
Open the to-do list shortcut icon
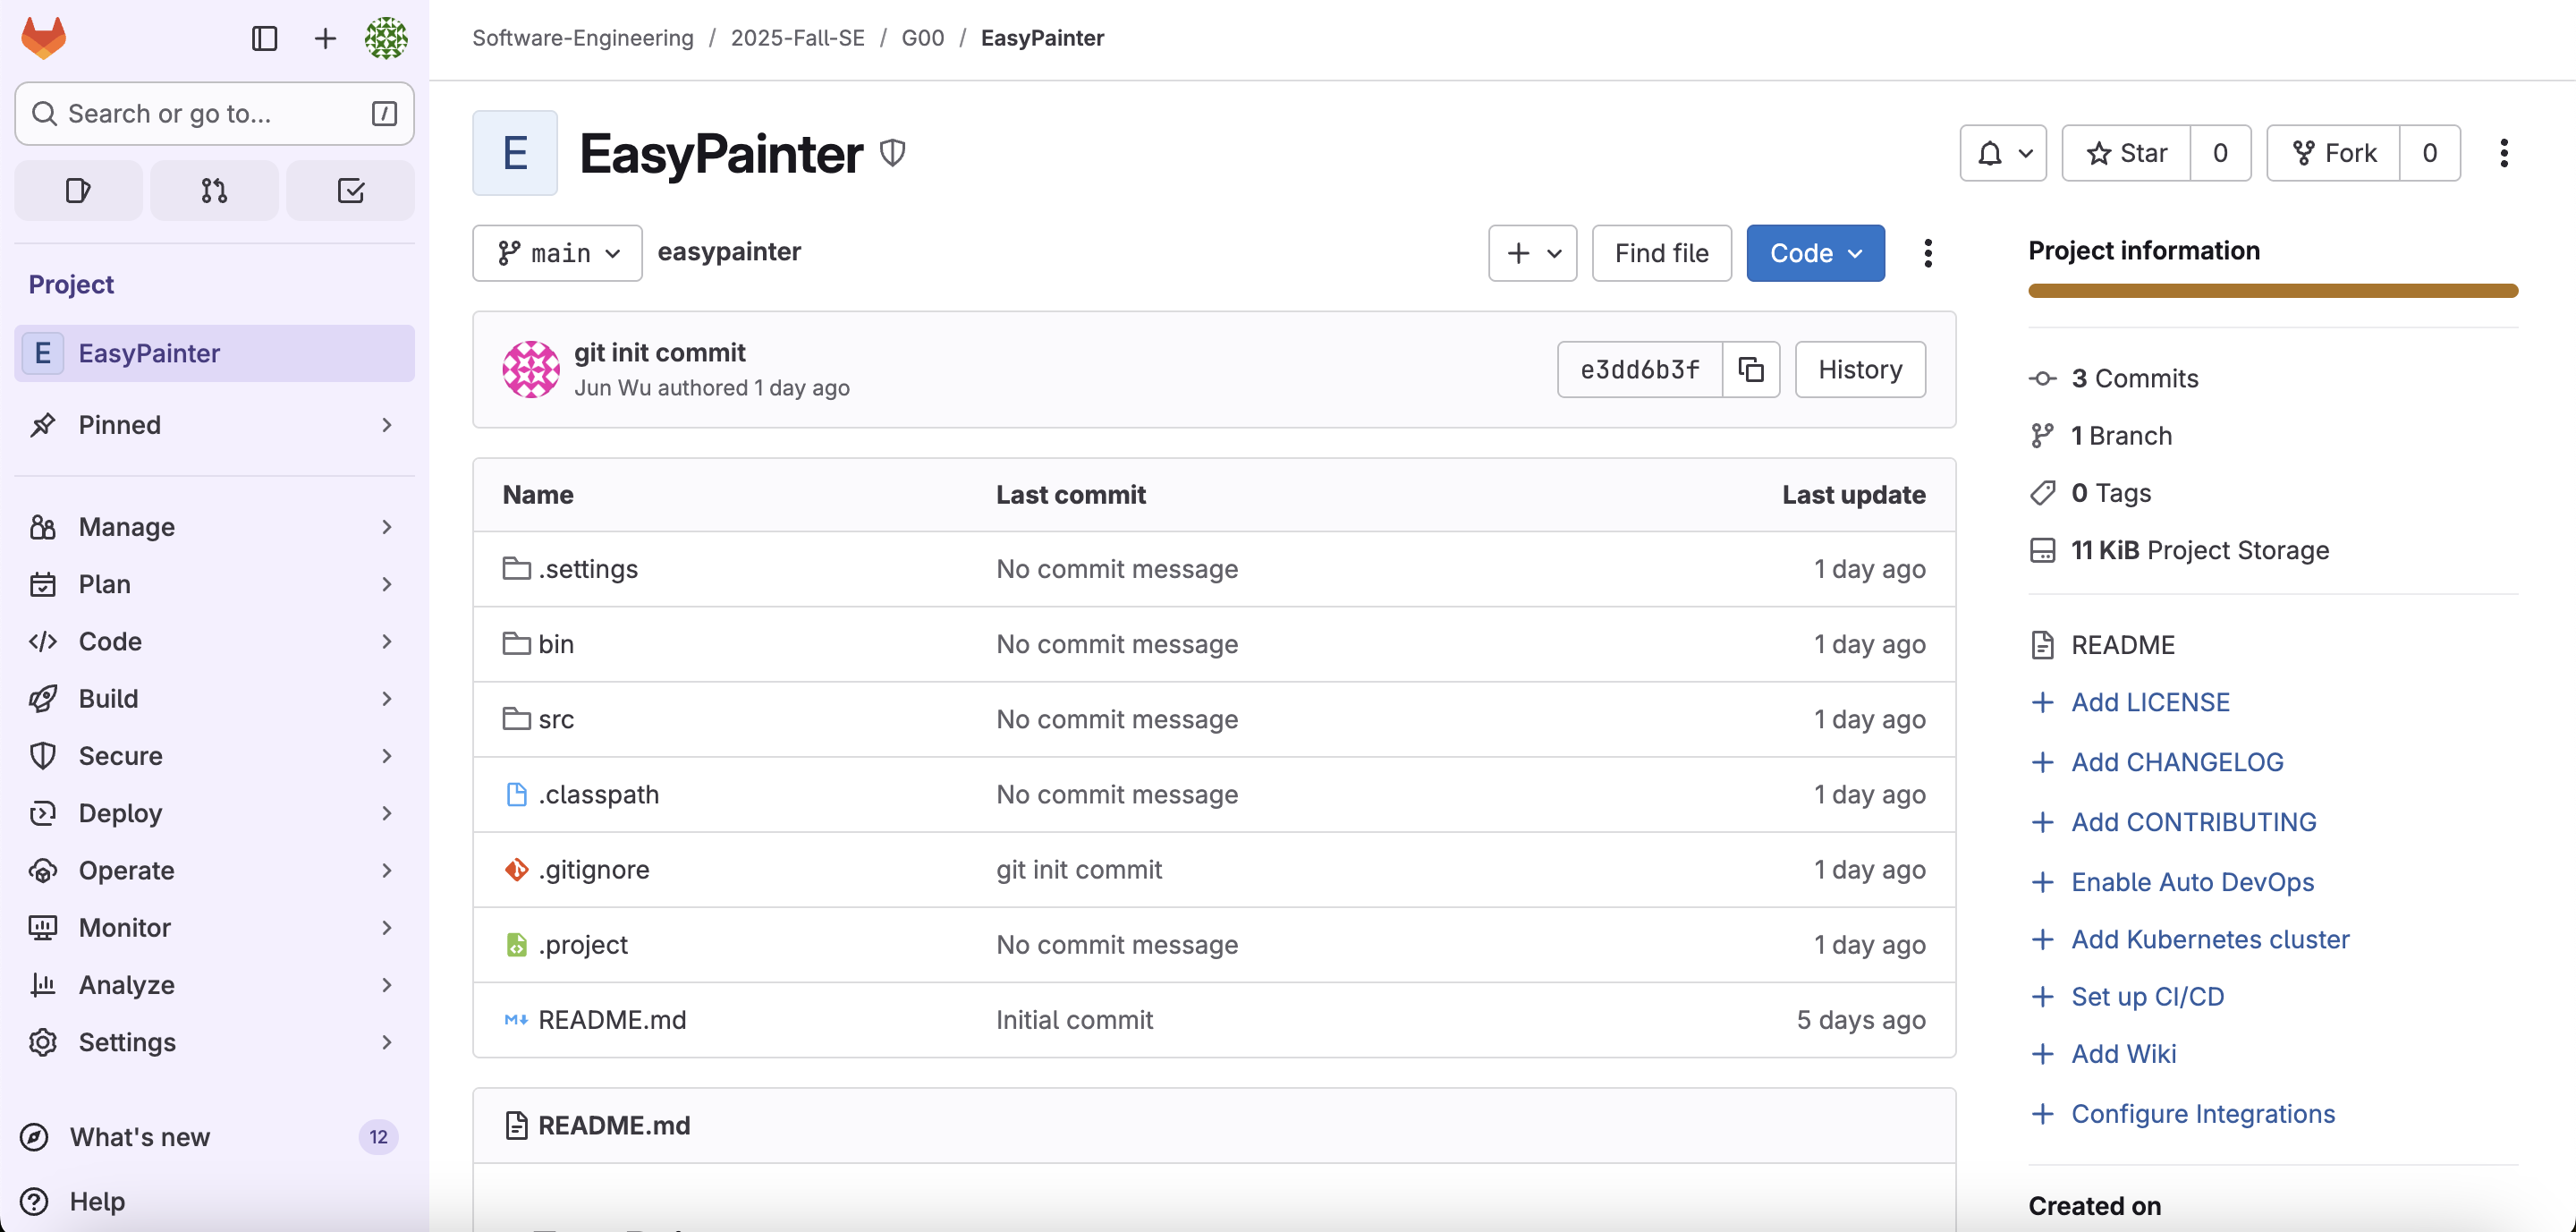tap(350, 190)
